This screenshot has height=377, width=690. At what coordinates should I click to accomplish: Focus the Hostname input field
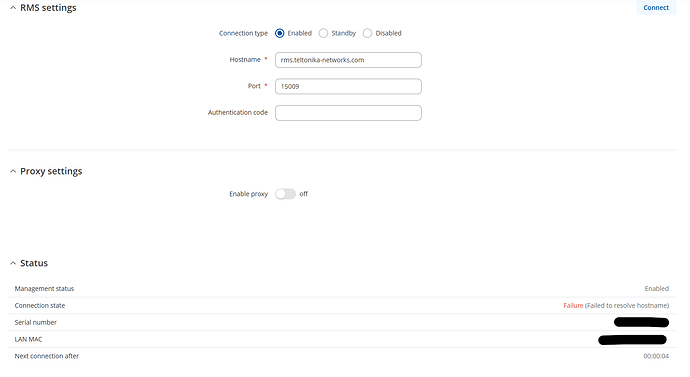[x=348, y=60]
